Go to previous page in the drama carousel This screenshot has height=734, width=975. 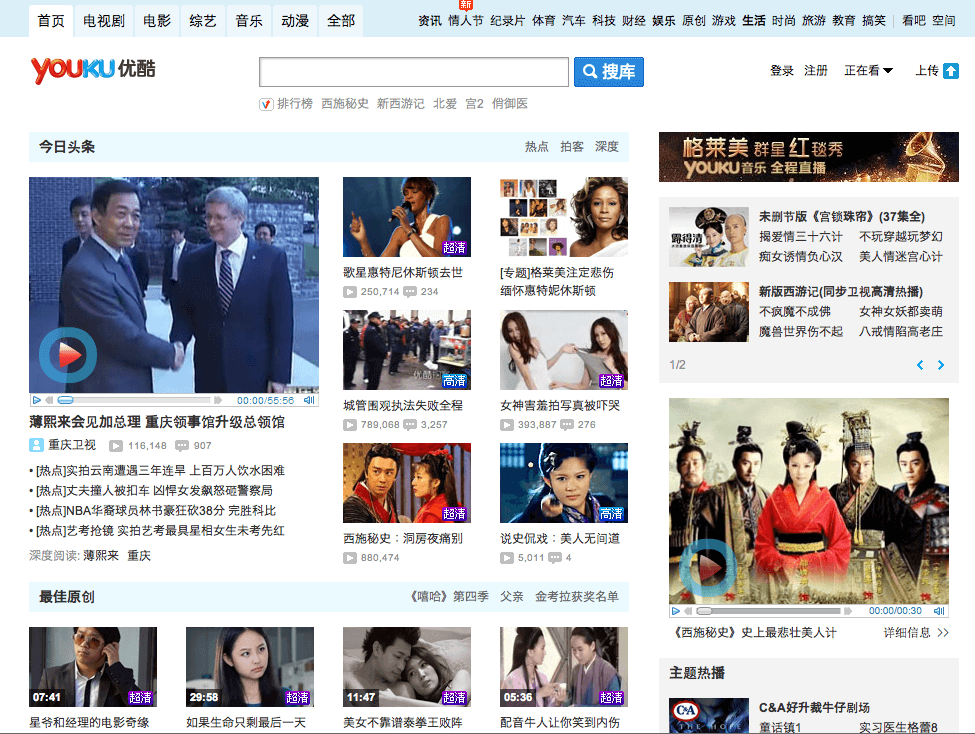[x=920, y=365]
